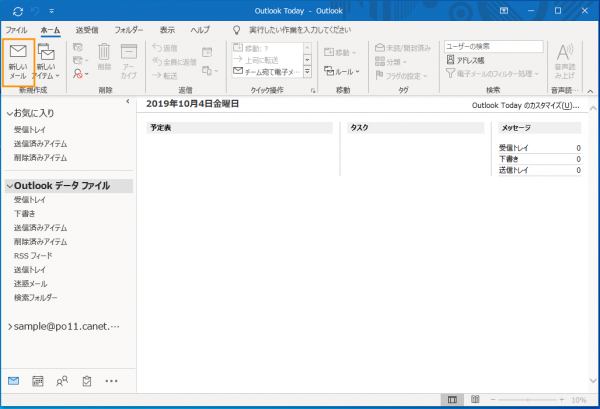Image resolution: width=600 pixels, height=409 pixels.
Task: Click 下書き link in メッセージ list
Action: (x=509, y=159)
